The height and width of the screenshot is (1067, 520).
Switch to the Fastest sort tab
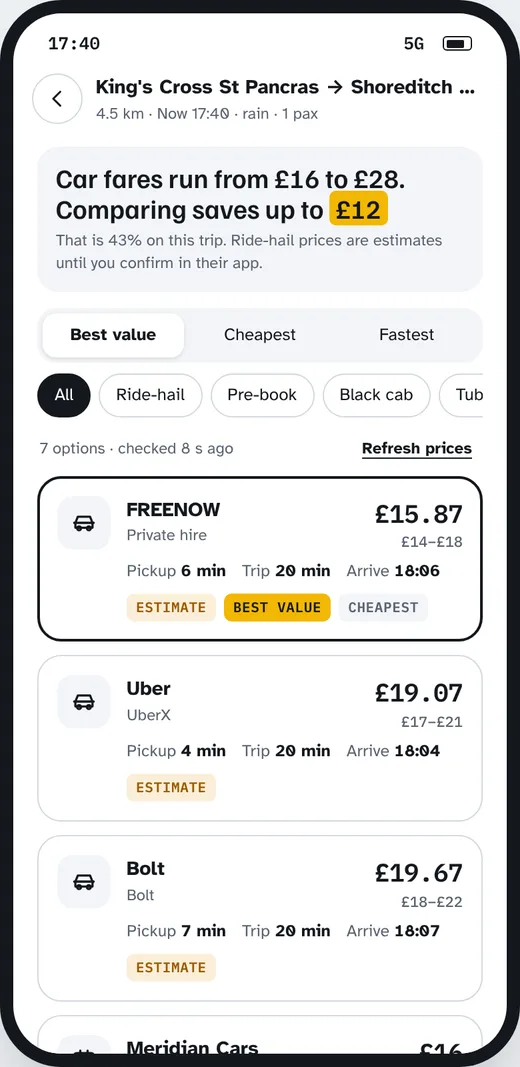pyautogui.click(x=406, y=335)
